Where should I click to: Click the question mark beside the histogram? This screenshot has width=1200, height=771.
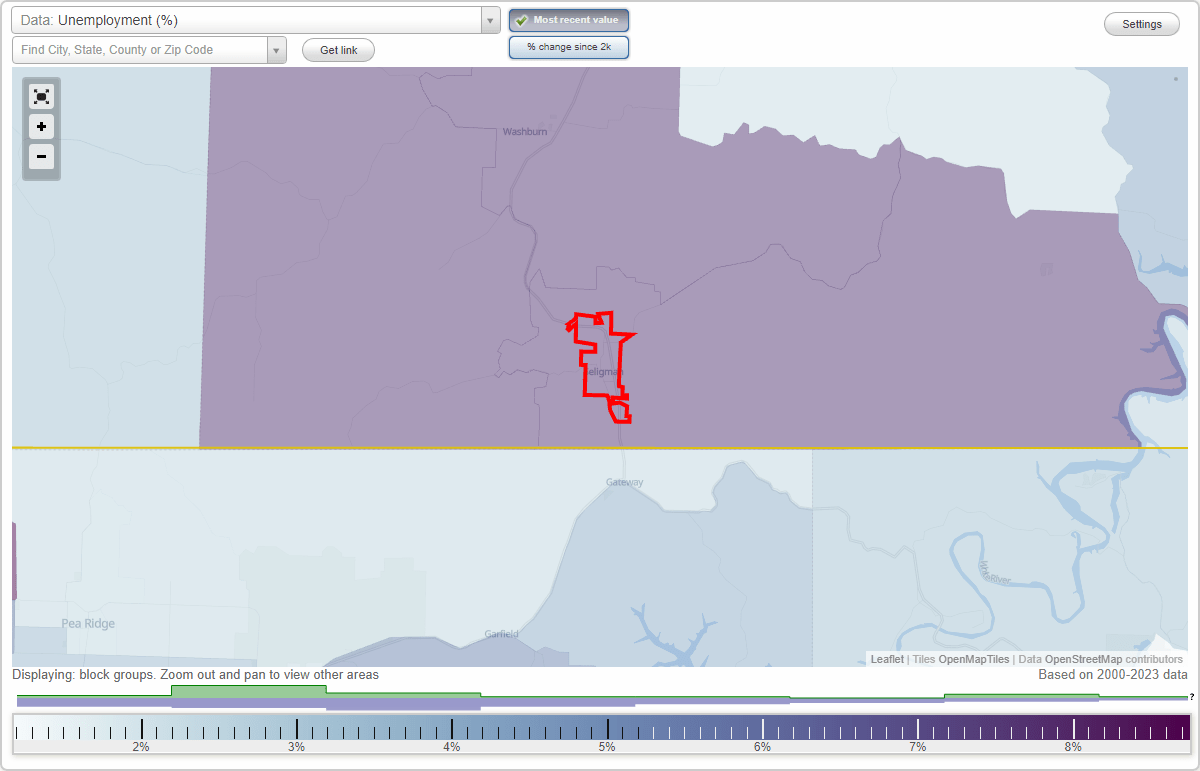(x=1191, y=696)
